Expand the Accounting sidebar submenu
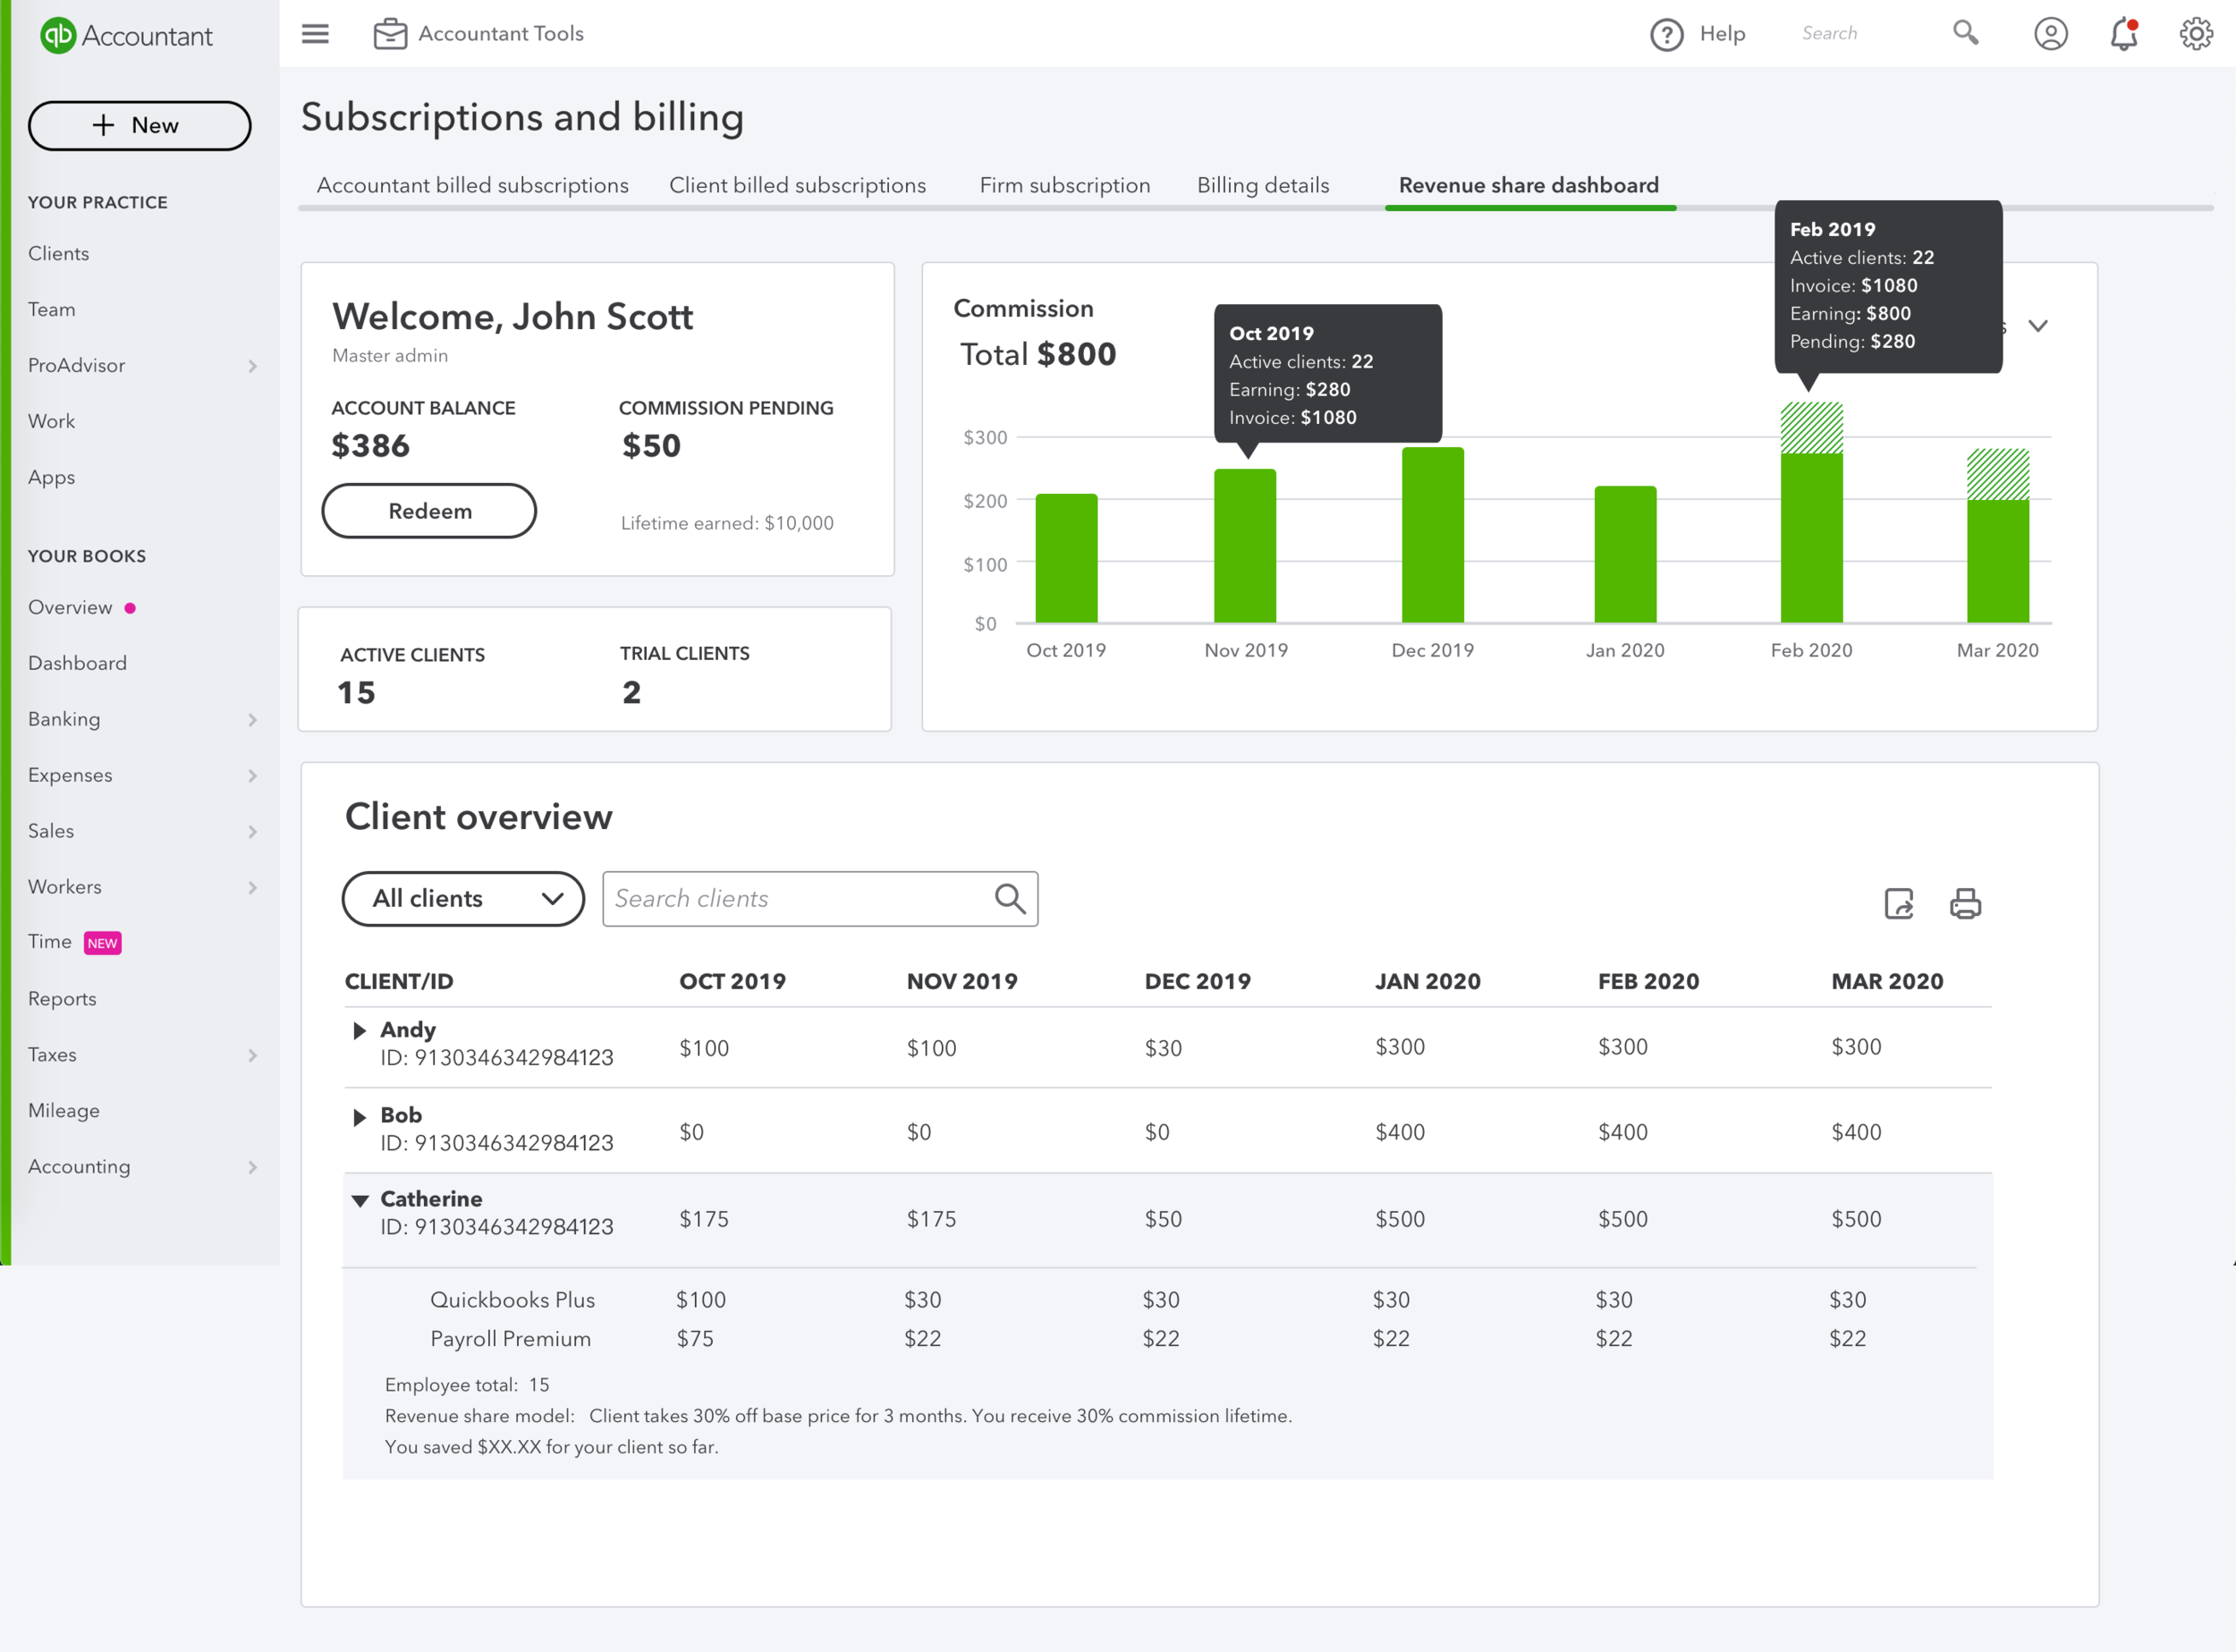This screenshot has width=2236, height=1652. click(252, 1168)
